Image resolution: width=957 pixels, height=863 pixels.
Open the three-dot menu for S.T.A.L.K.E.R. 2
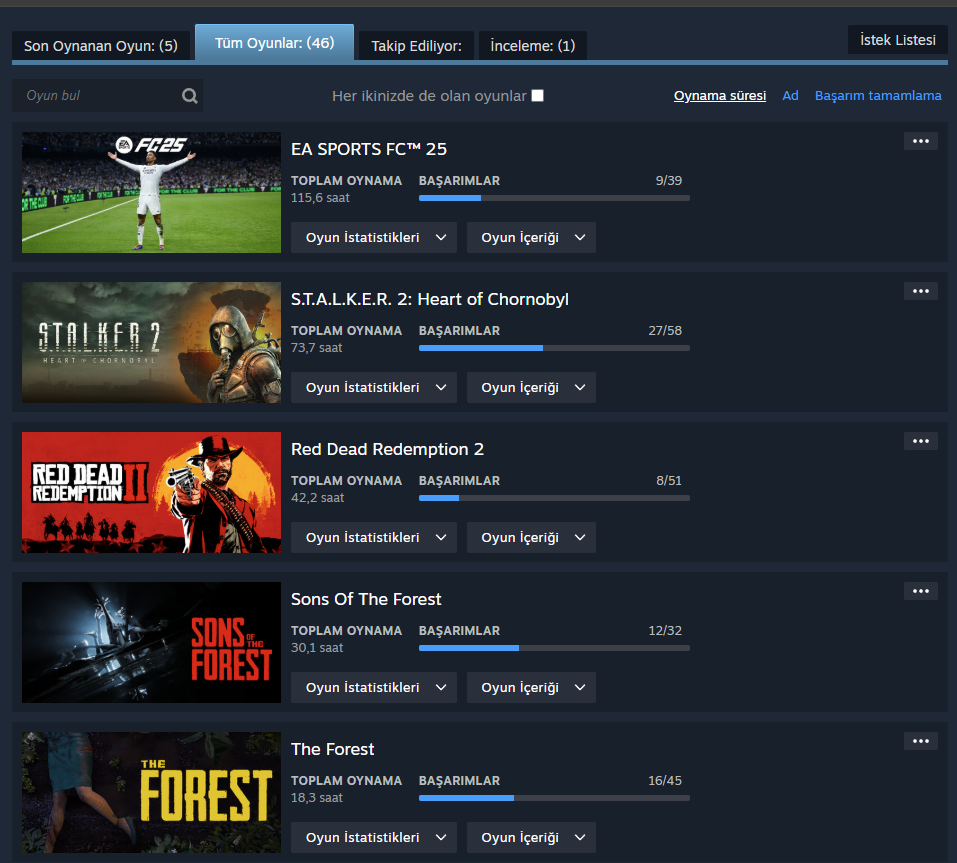tap(920, 291)
